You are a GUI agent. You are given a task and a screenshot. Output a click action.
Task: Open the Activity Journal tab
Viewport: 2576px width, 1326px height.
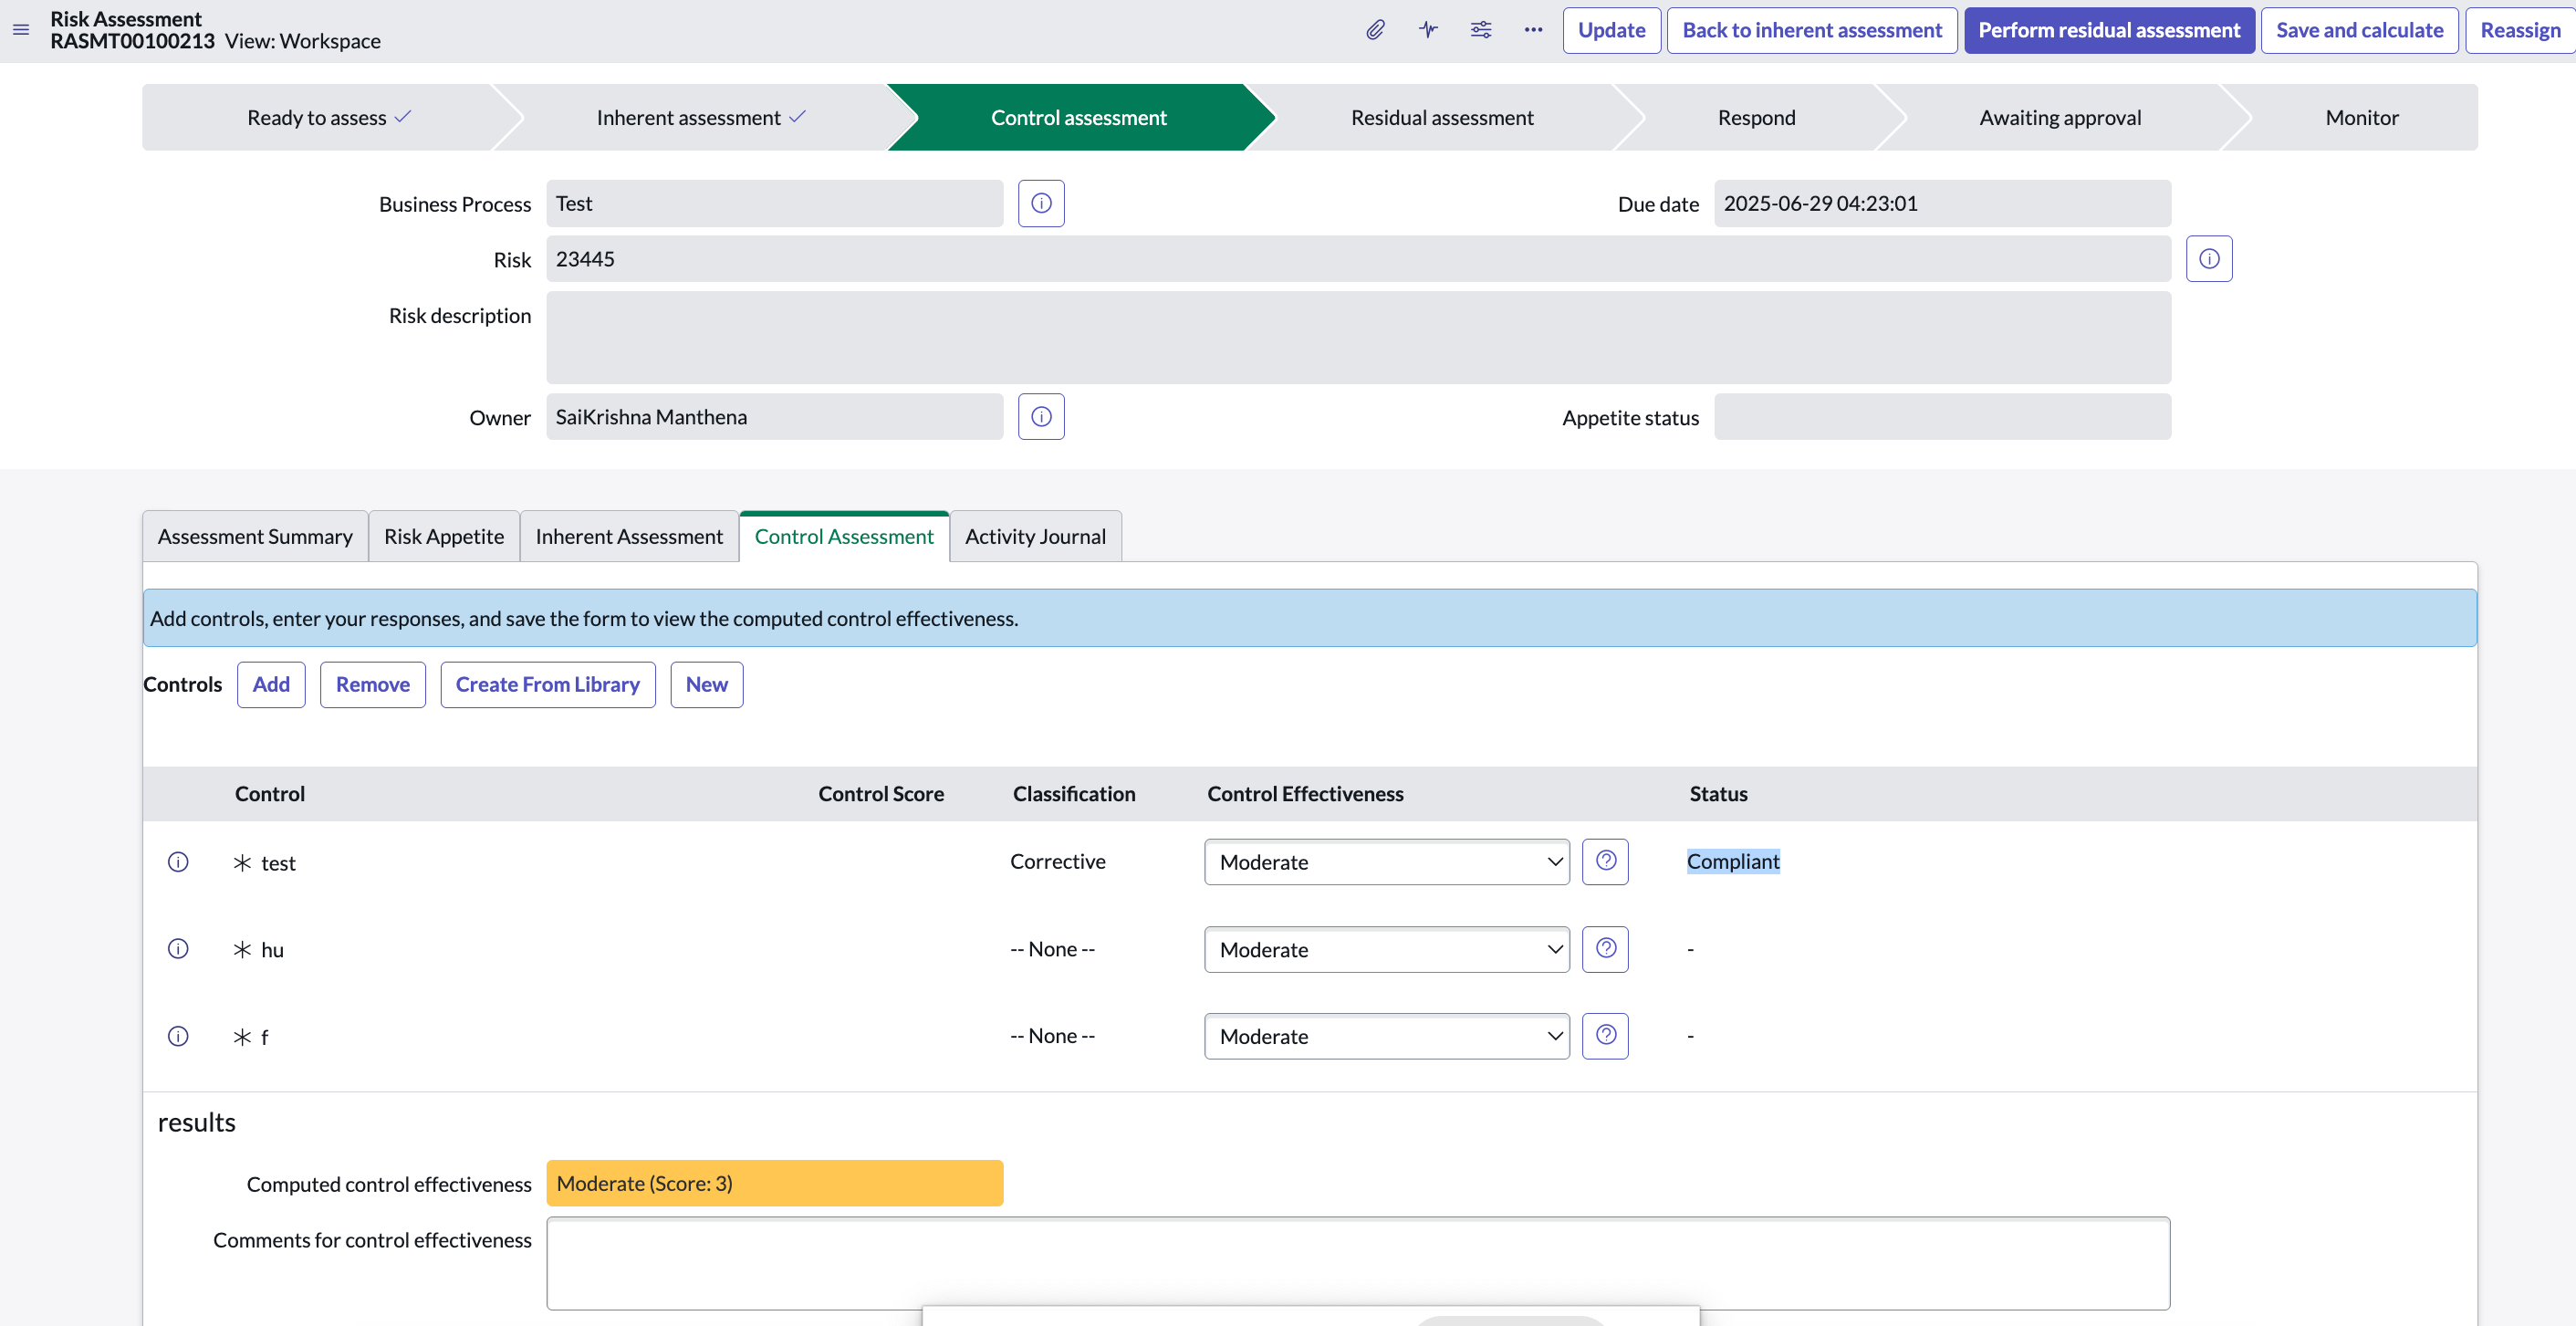pyautogui.click(x=1035, y=536)
